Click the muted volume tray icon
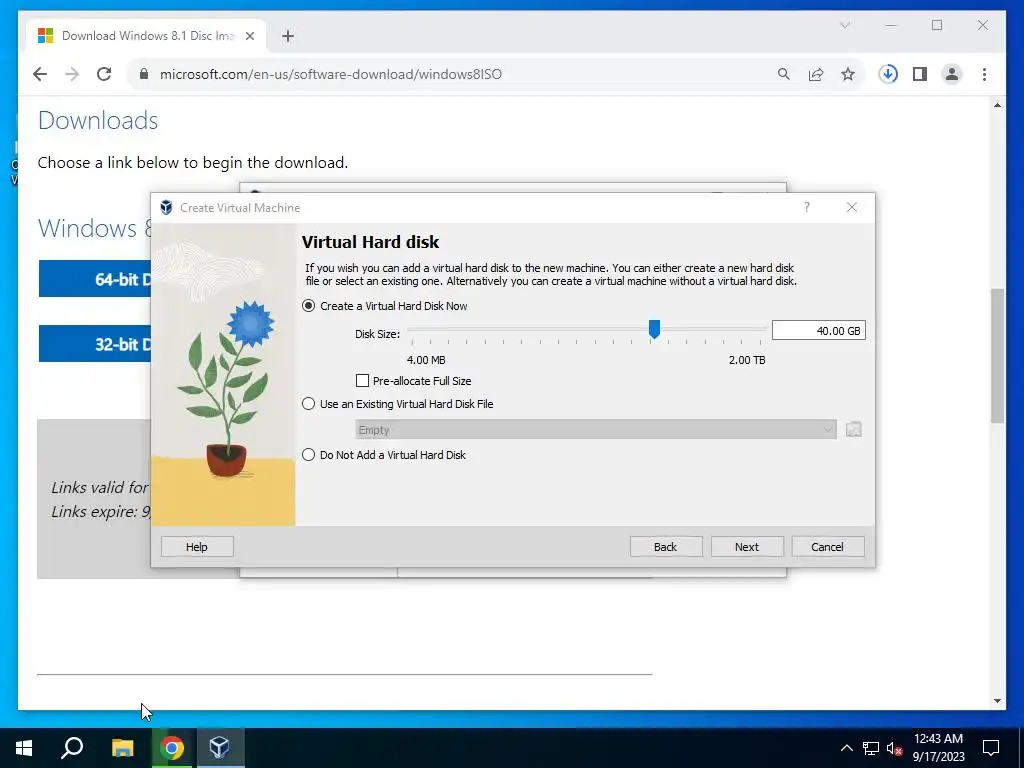The width and height of the screenshot is (1024, 768). point(894,748)
